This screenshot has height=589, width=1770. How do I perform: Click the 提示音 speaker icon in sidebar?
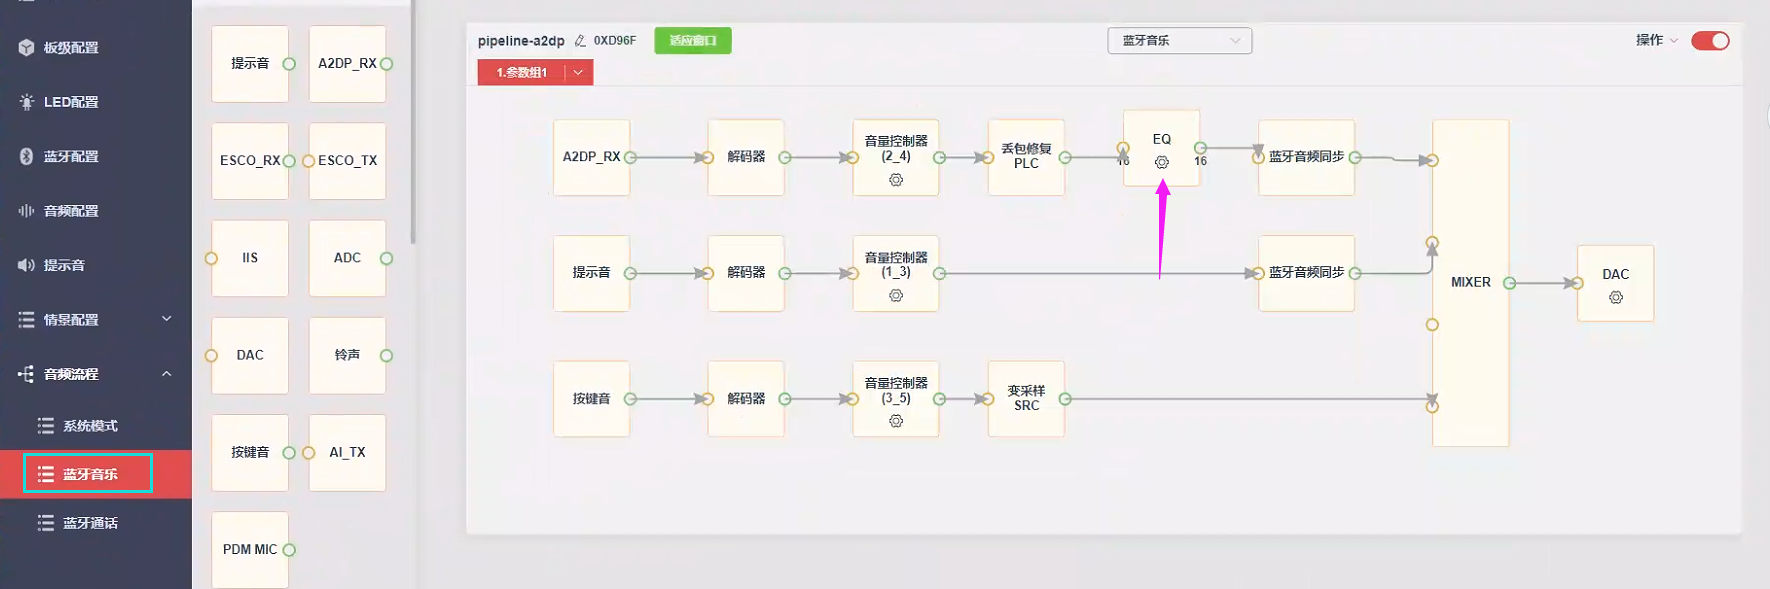coord(26,265)
